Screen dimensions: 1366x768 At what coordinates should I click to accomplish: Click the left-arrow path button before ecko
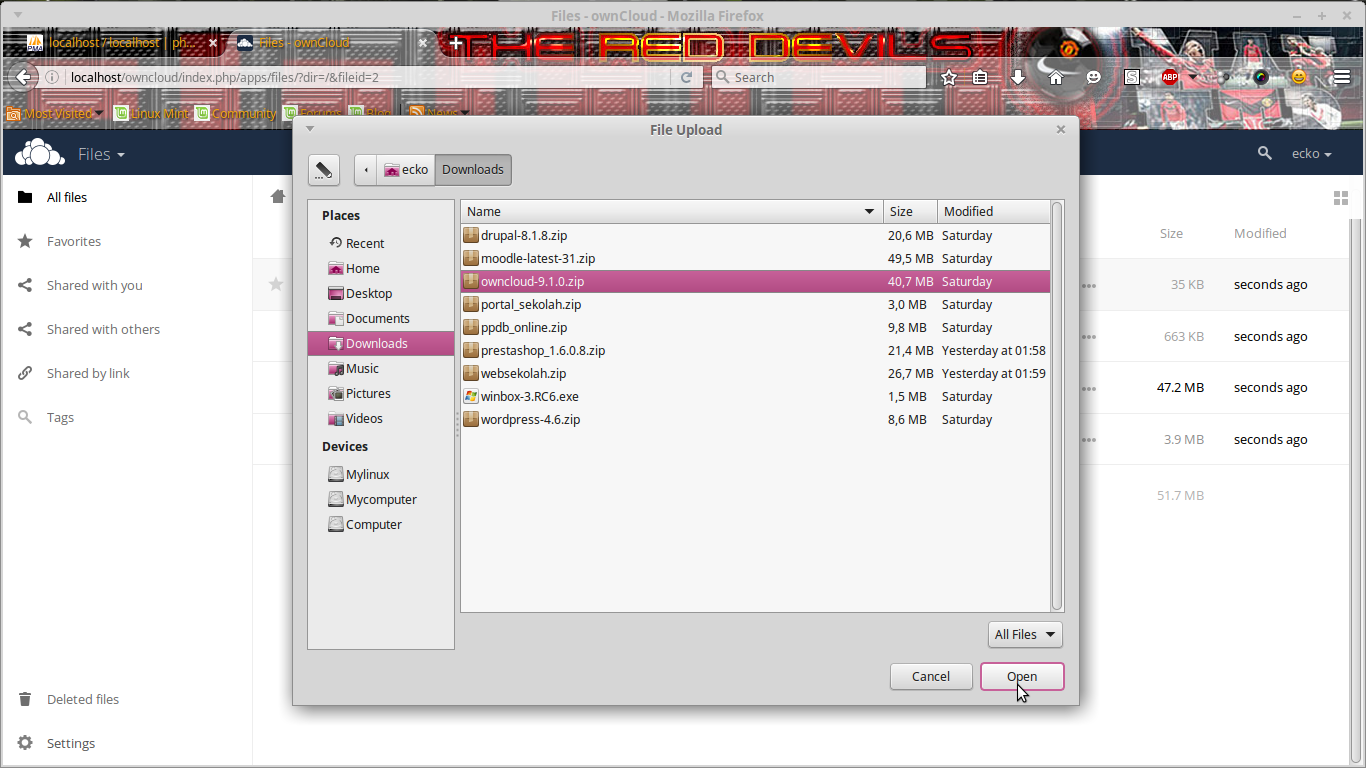pyautogui.click(x=366, y=170)
